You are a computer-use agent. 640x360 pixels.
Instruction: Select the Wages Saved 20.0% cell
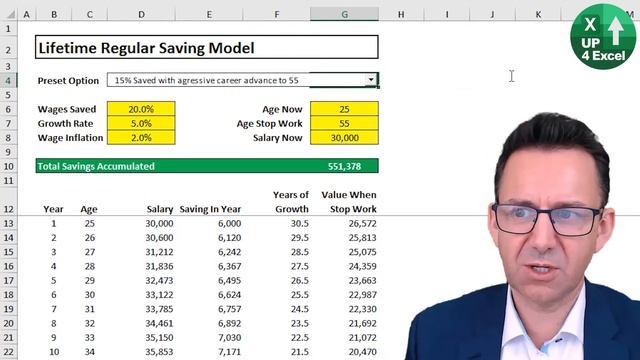tap(141, 109)
